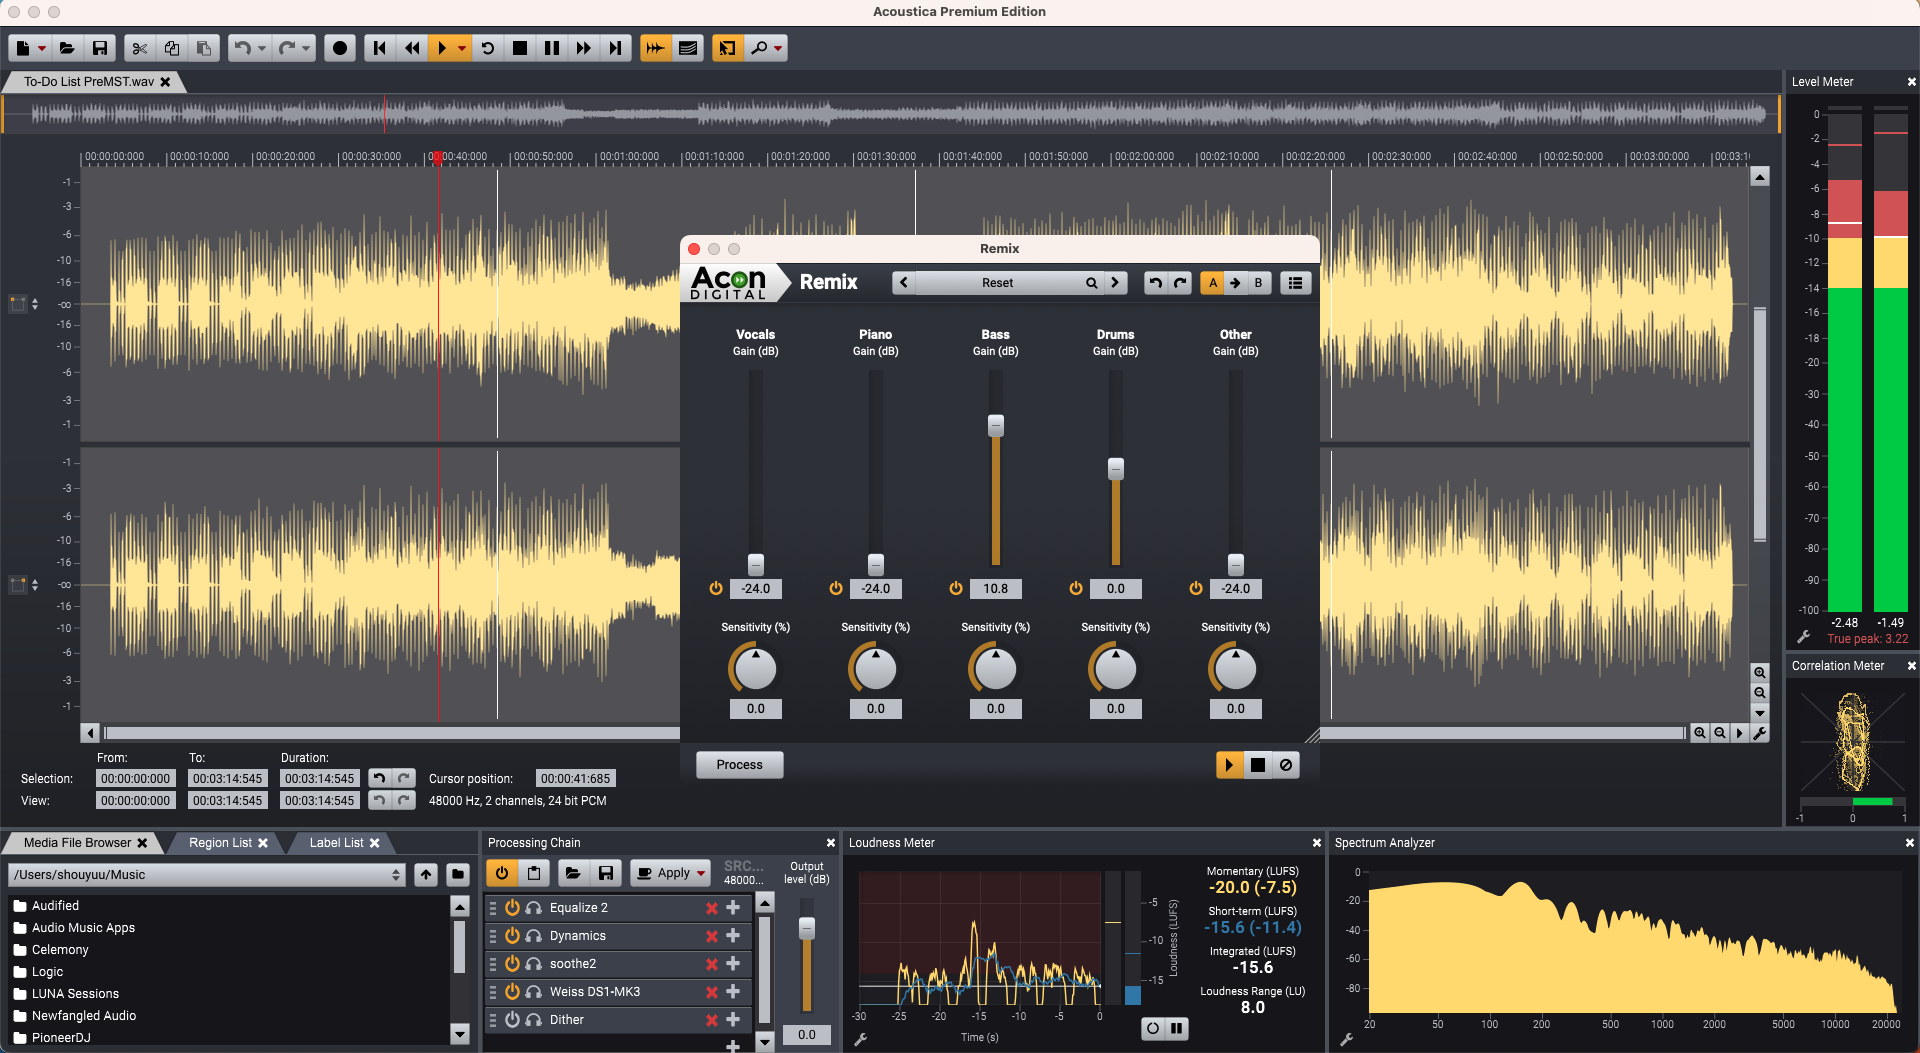Select the waveform view mode icon
This screenshot has width=1920, height=1053.
pyautogui.click(x=655, y=48)
